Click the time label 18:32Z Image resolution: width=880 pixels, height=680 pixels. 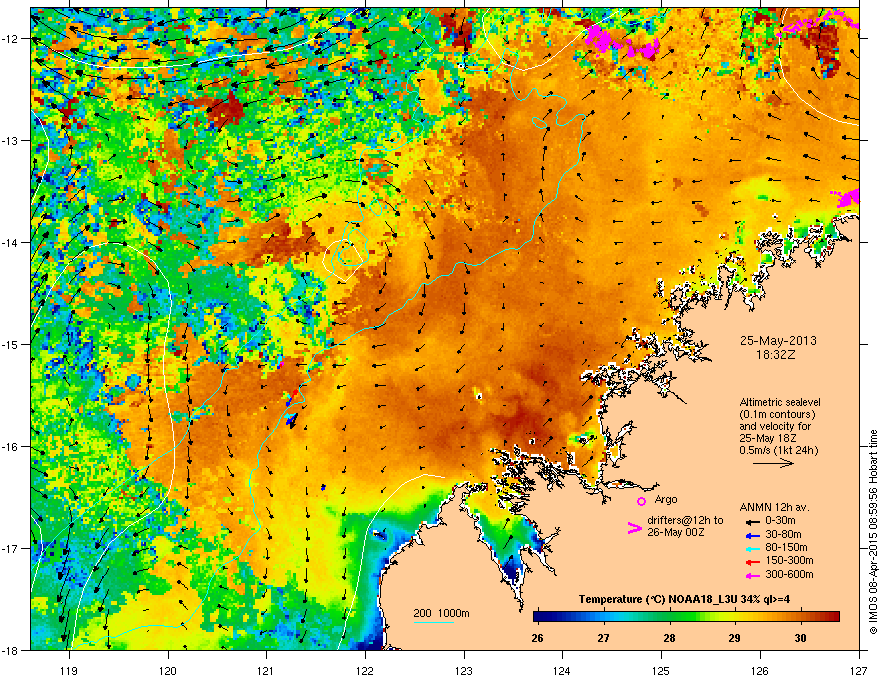[778, 355]
